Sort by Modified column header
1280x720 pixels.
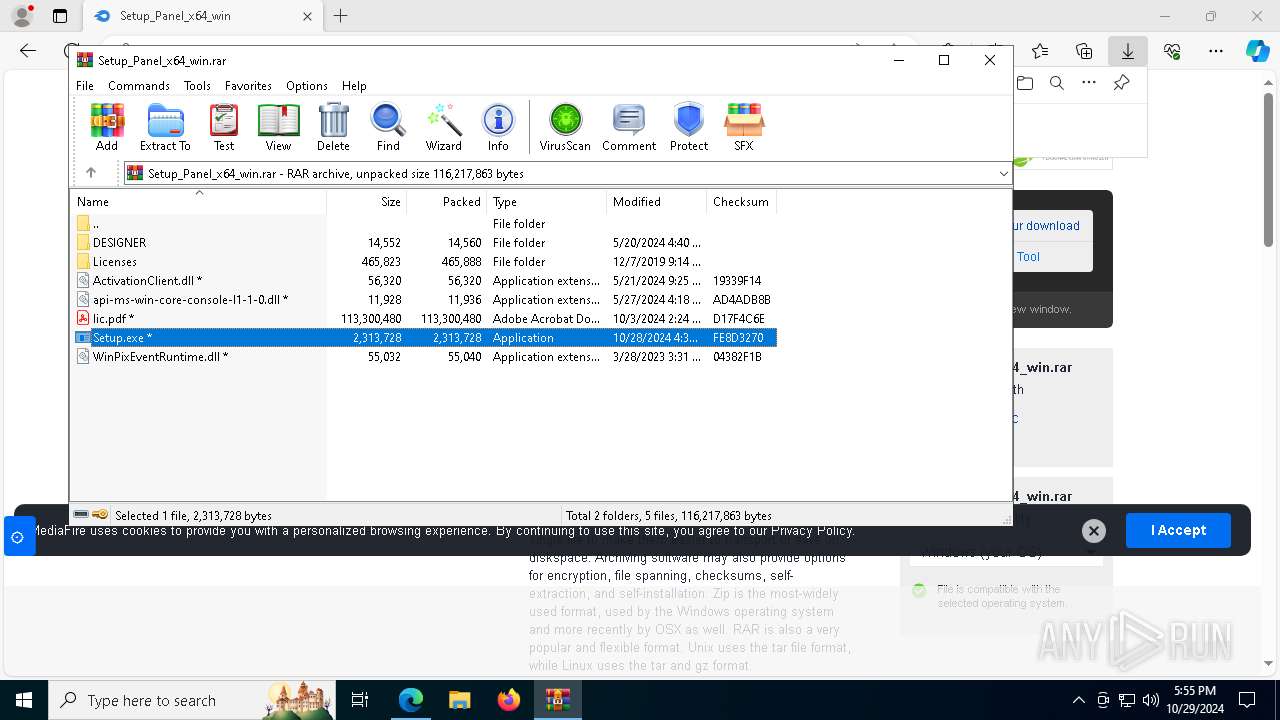(x=657, y=201)
